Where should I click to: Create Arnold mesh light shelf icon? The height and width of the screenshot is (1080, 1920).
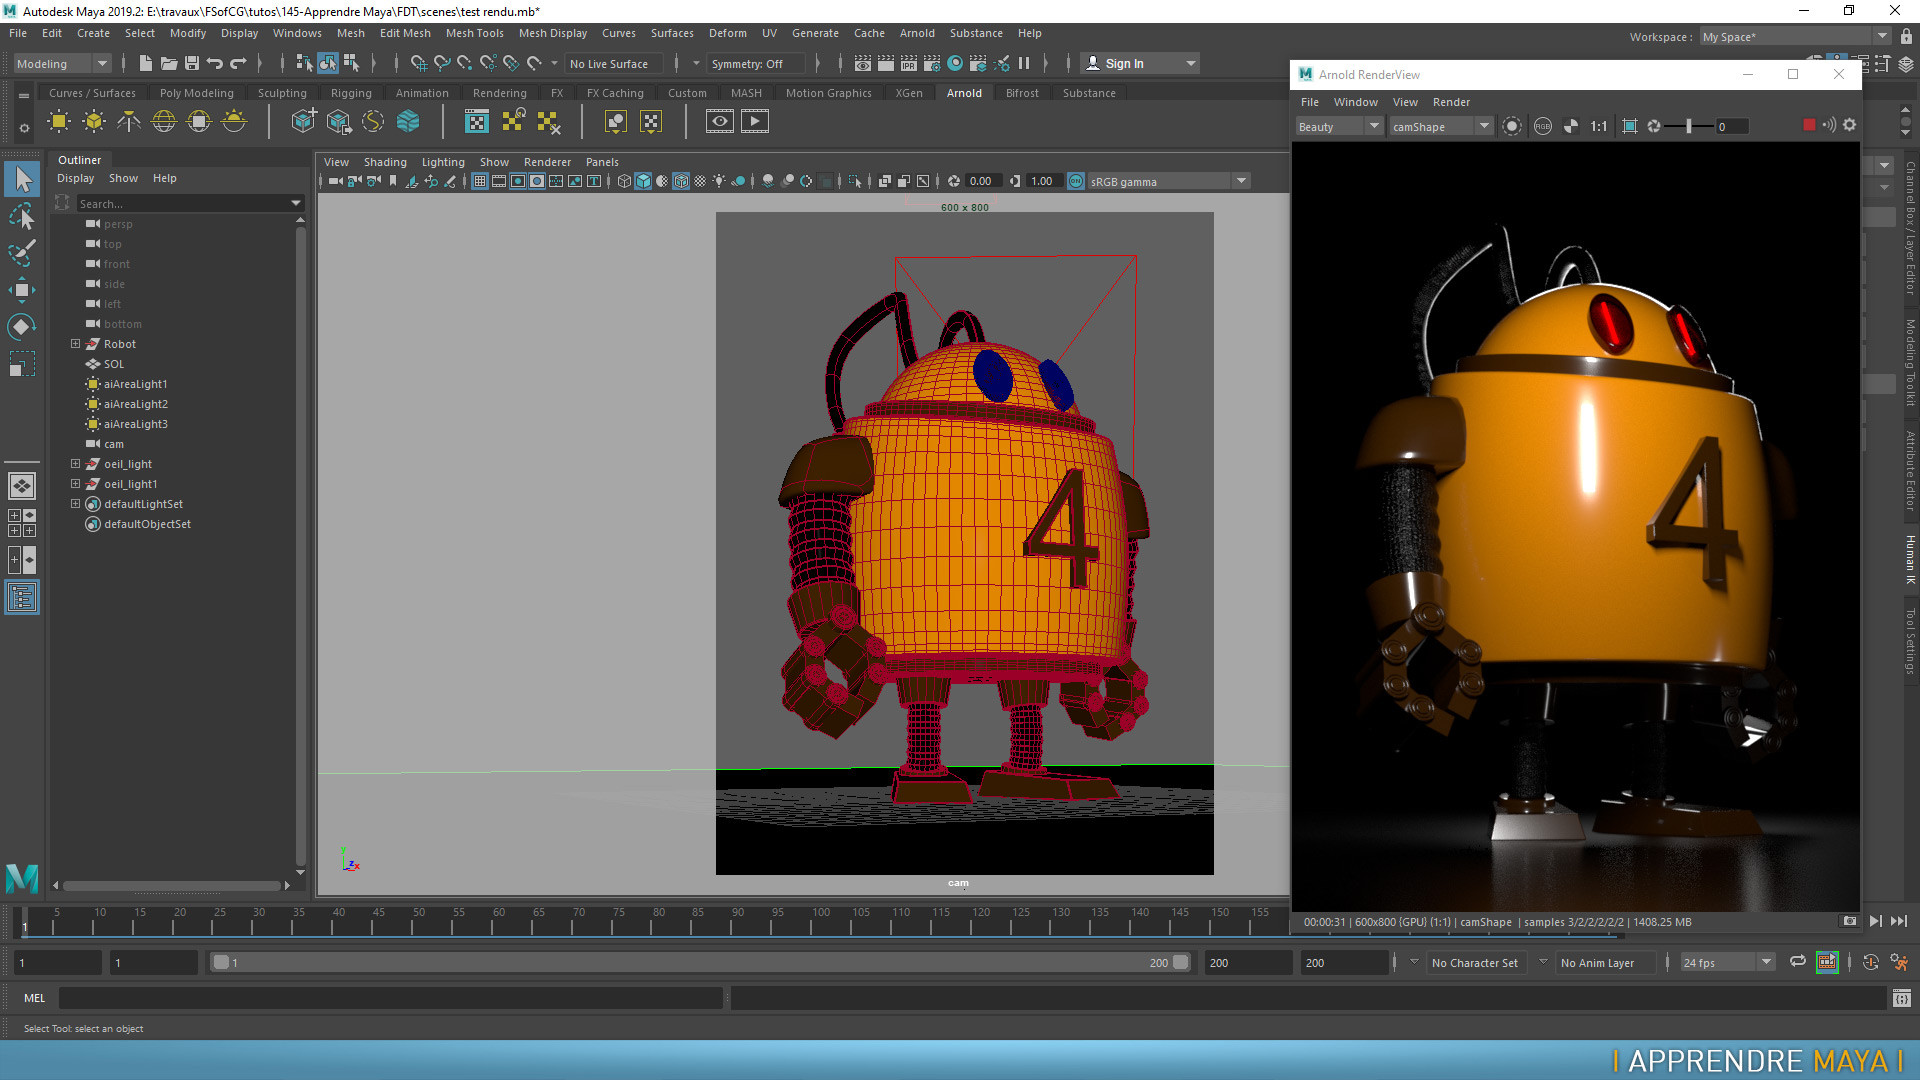[x=94, y=122]
